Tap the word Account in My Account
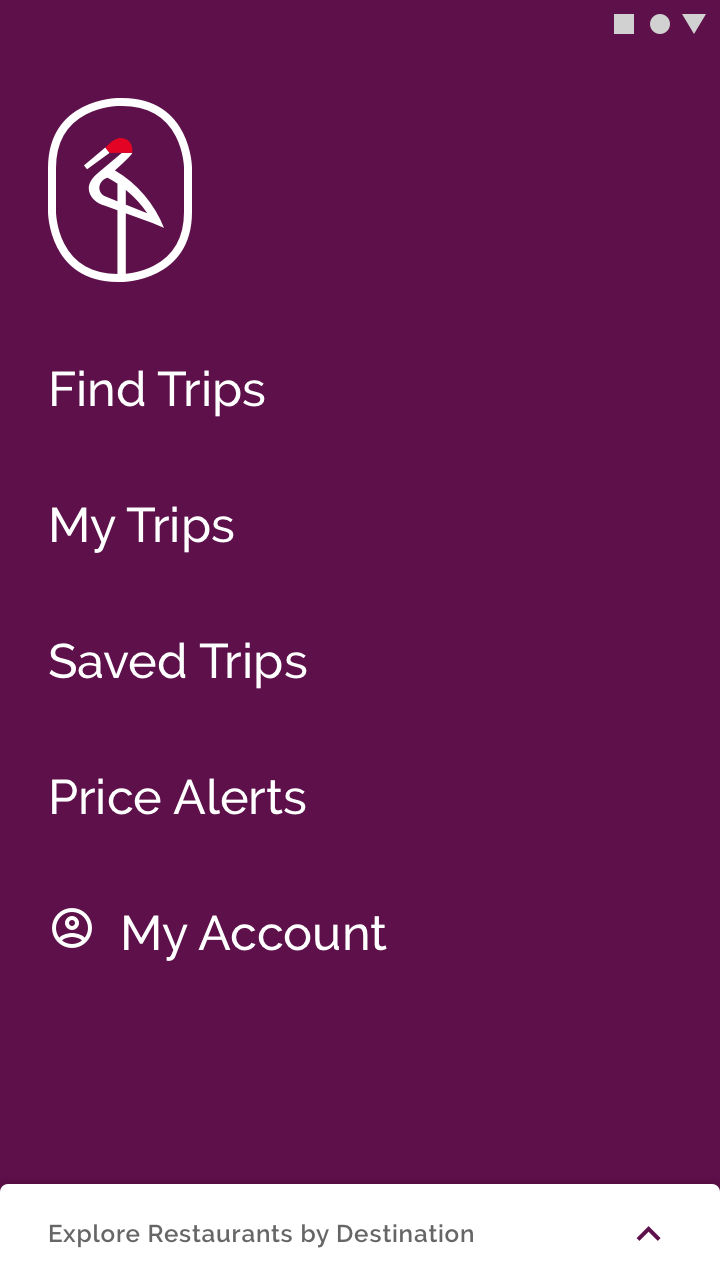 click(292, 934)
